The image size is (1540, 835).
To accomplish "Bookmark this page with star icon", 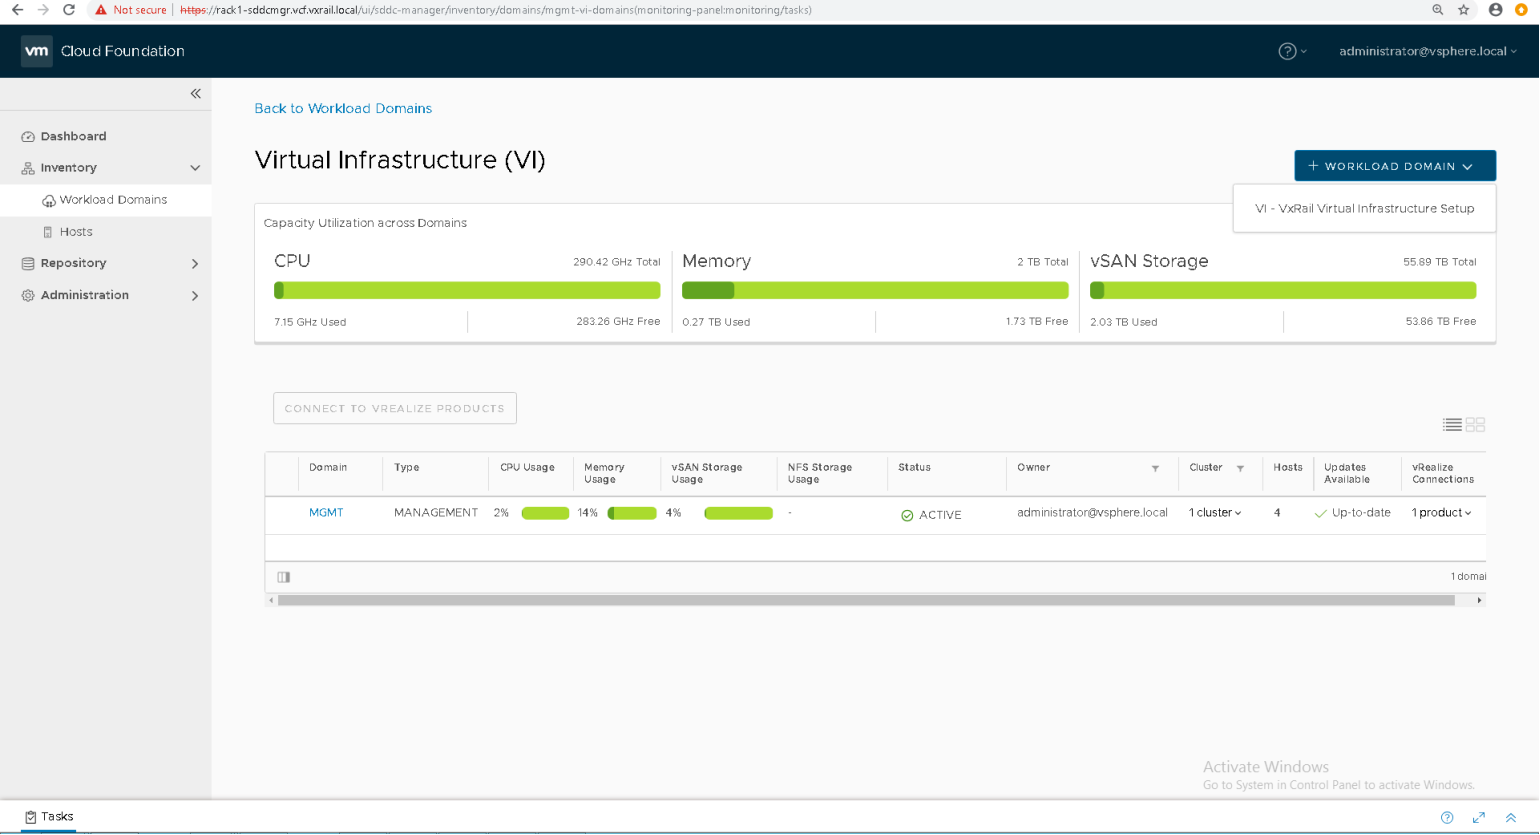I will 1464,10.
